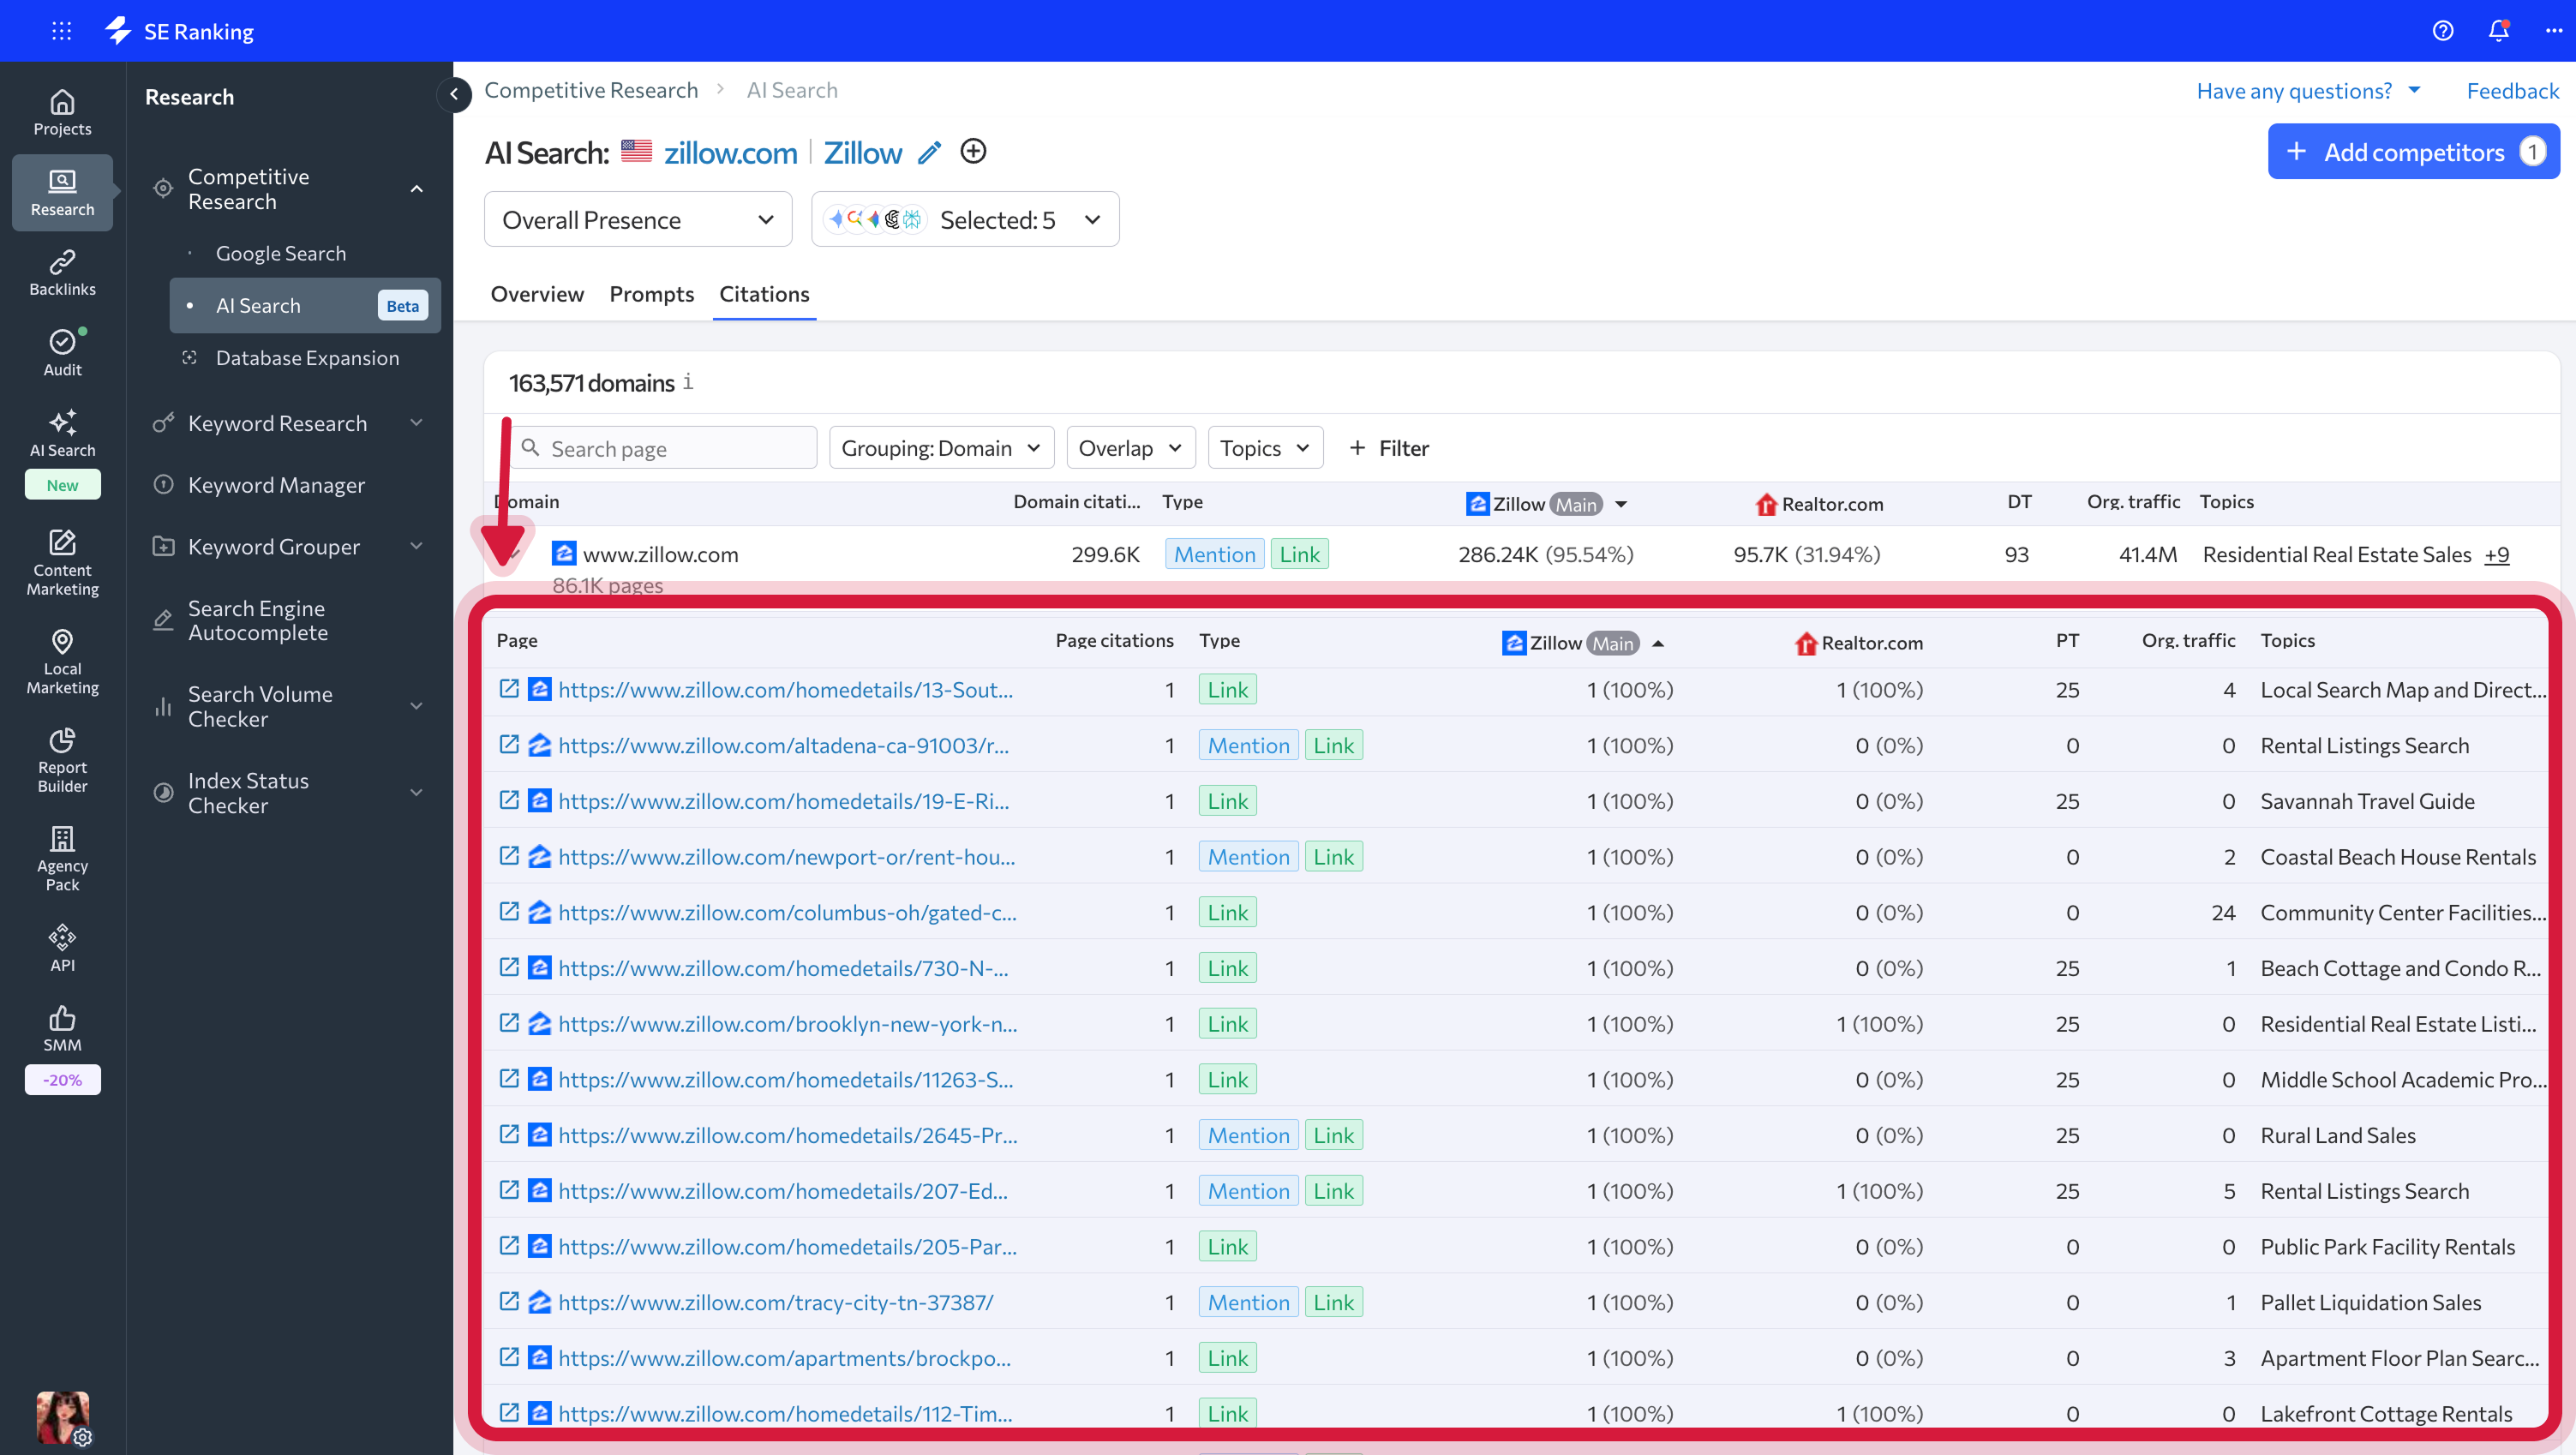Open AI Search in the left rail
This screenshot has width=2576, height=1455.
(62, 434)
